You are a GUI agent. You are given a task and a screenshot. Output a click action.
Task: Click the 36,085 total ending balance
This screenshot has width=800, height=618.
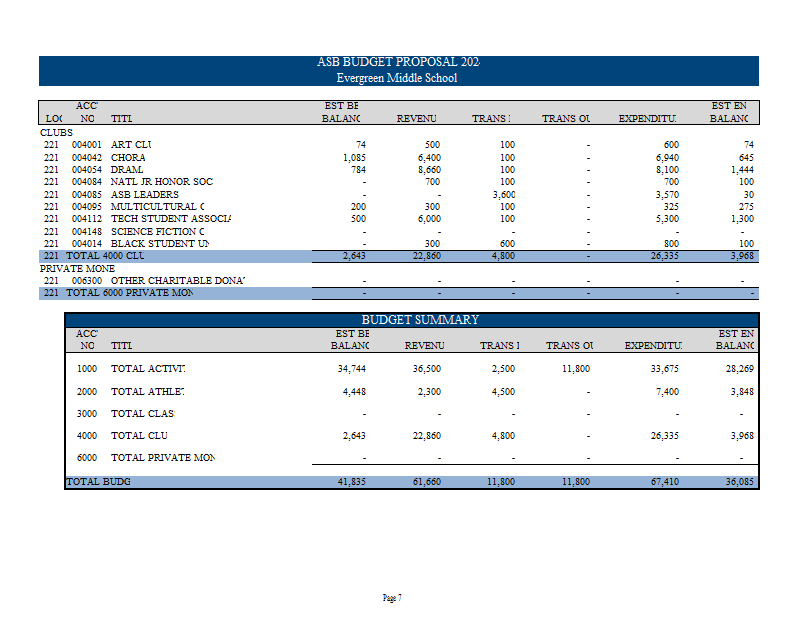(740, 482)
